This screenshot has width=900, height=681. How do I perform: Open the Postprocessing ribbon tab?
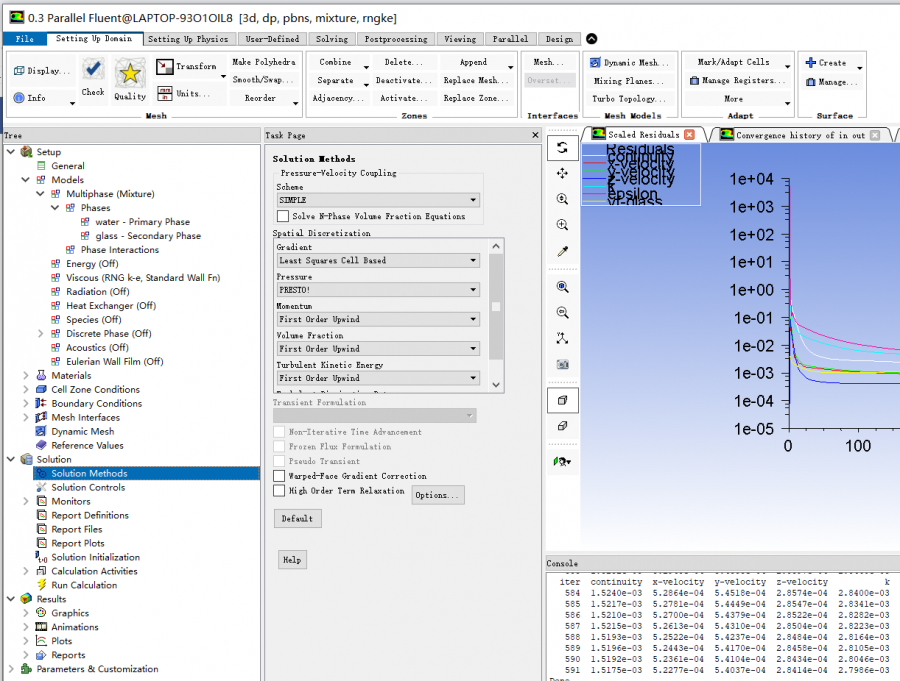coord(395,39)
